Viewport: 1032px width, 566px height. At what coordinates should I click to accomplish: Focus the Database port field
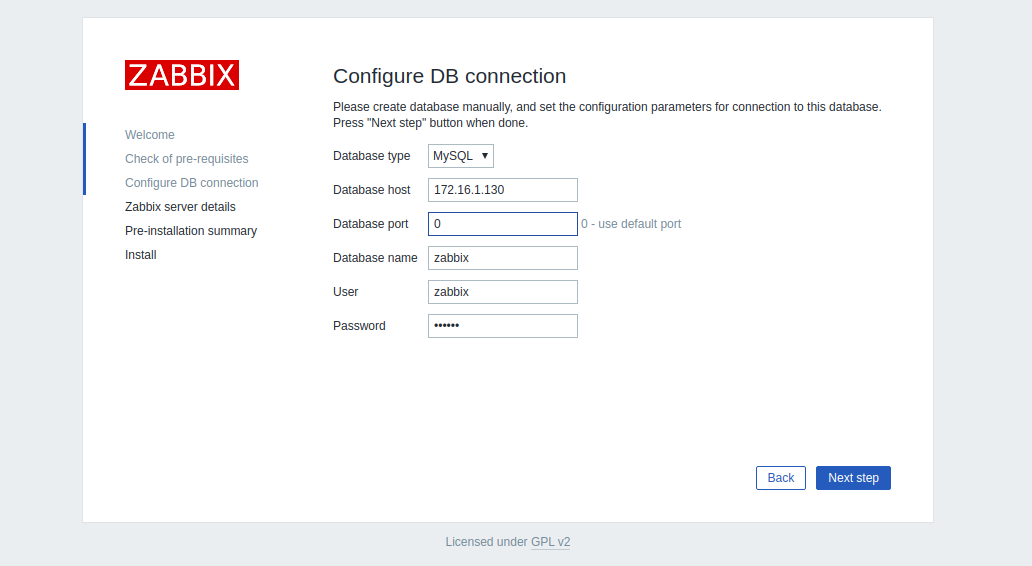(x=503, y=224)
